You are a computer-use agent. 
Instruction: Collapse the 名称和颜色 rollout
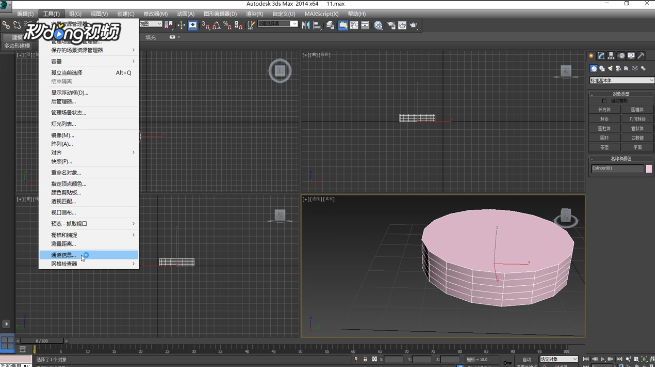pos(621,159)
